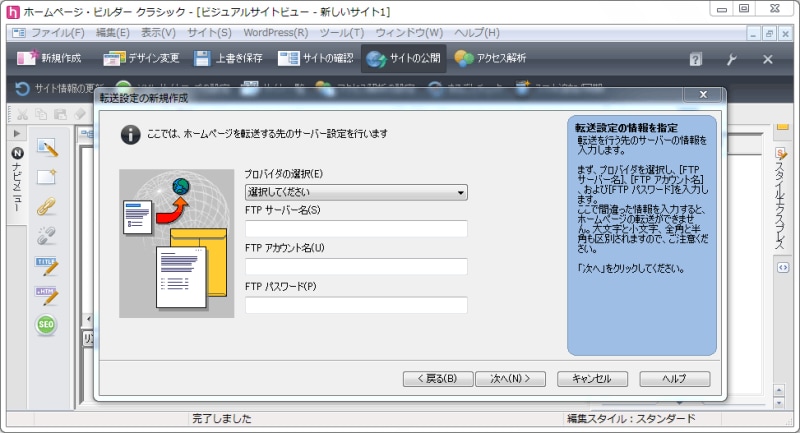The height and width of the screenshot is (433, 800).
Task: Click the cut scissors icon
Action: tap(22, 115)
